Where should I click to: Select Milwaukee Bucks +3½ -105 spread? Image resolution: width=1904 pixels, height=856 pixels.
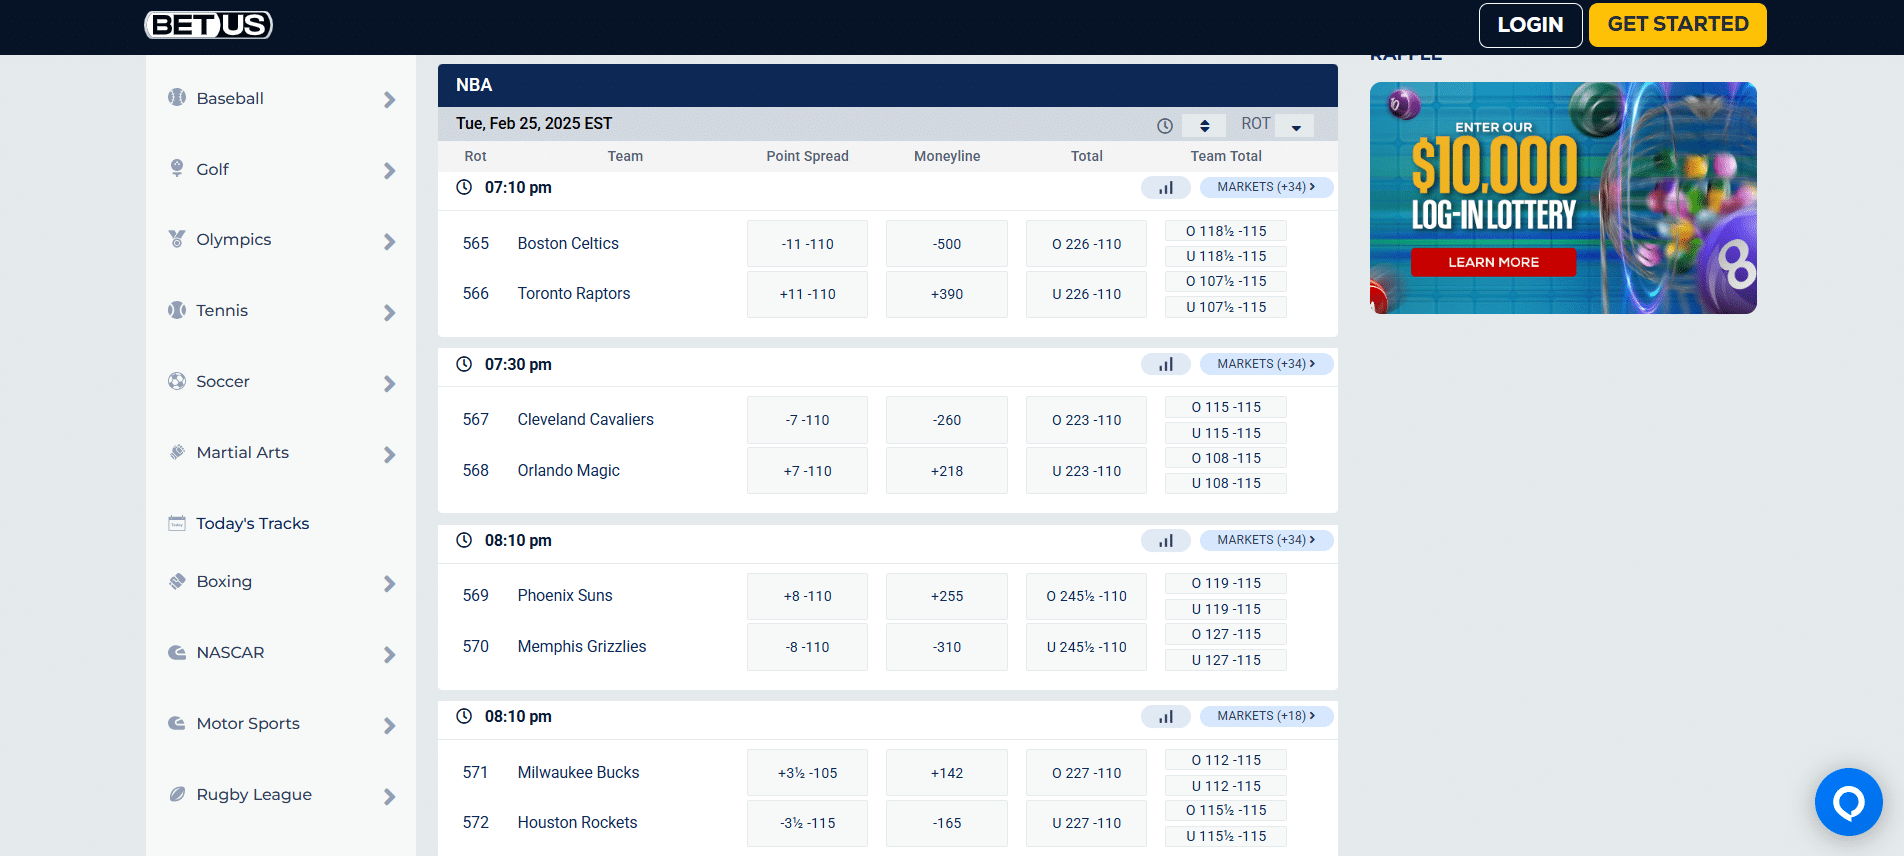click(x=807, y=773)
